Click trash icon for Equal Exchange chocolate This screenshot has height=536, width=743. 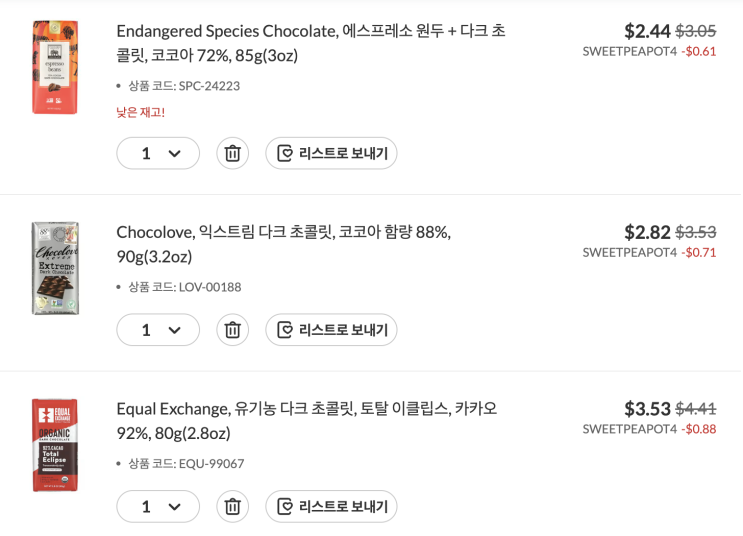[x=232, y=506]
